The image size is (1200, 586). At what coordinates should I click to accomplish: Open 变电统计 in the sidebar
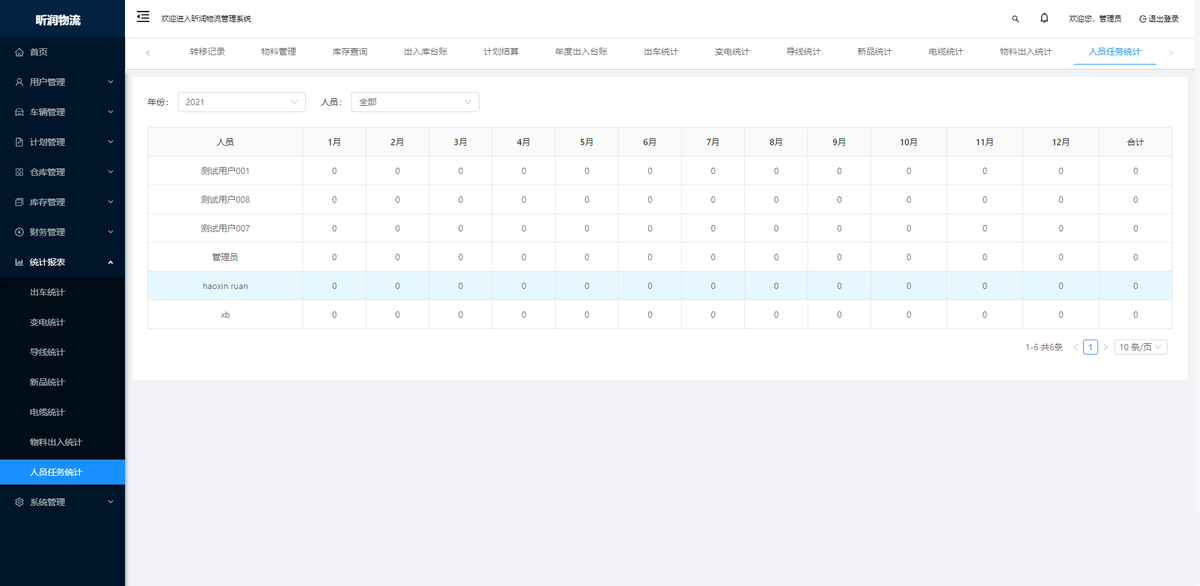pos(62,322)
